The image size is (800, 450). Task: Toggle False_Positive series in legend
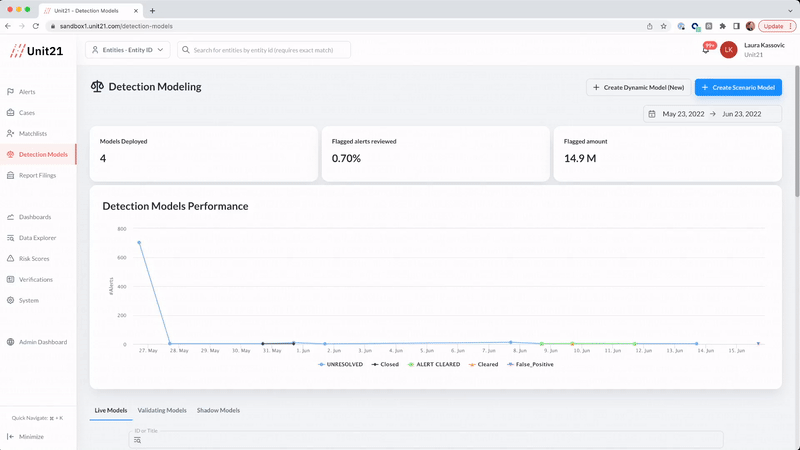[x=530, y=364]
